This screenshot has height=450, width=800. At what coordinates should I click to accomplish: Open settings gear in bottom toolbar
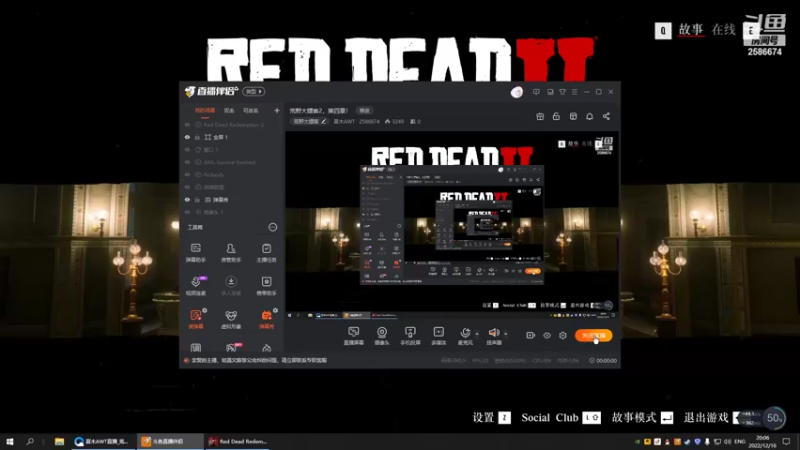pos(563,335)
